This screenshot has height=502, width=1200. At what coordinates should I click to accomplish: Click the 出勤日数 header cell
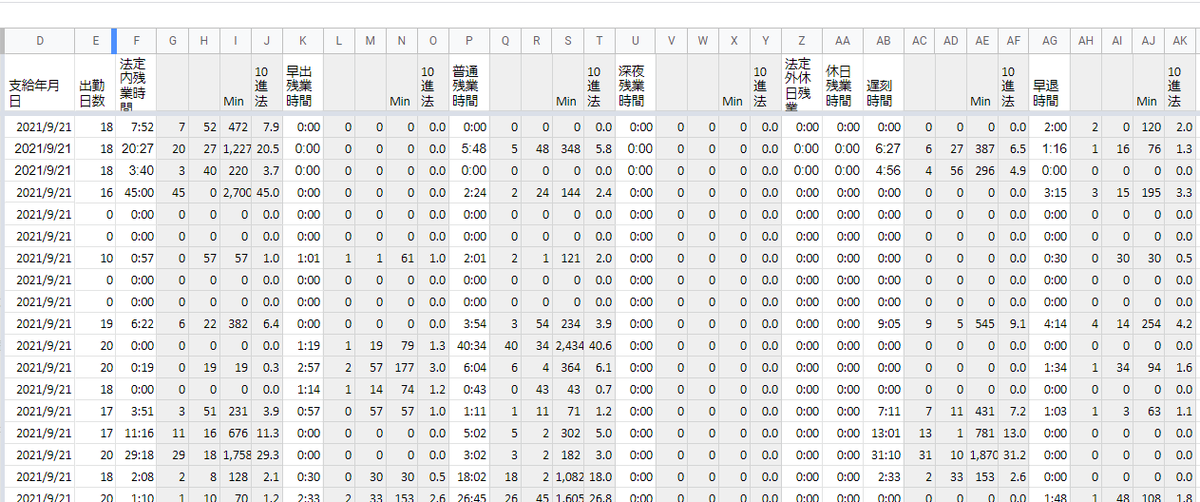(95, 85)
